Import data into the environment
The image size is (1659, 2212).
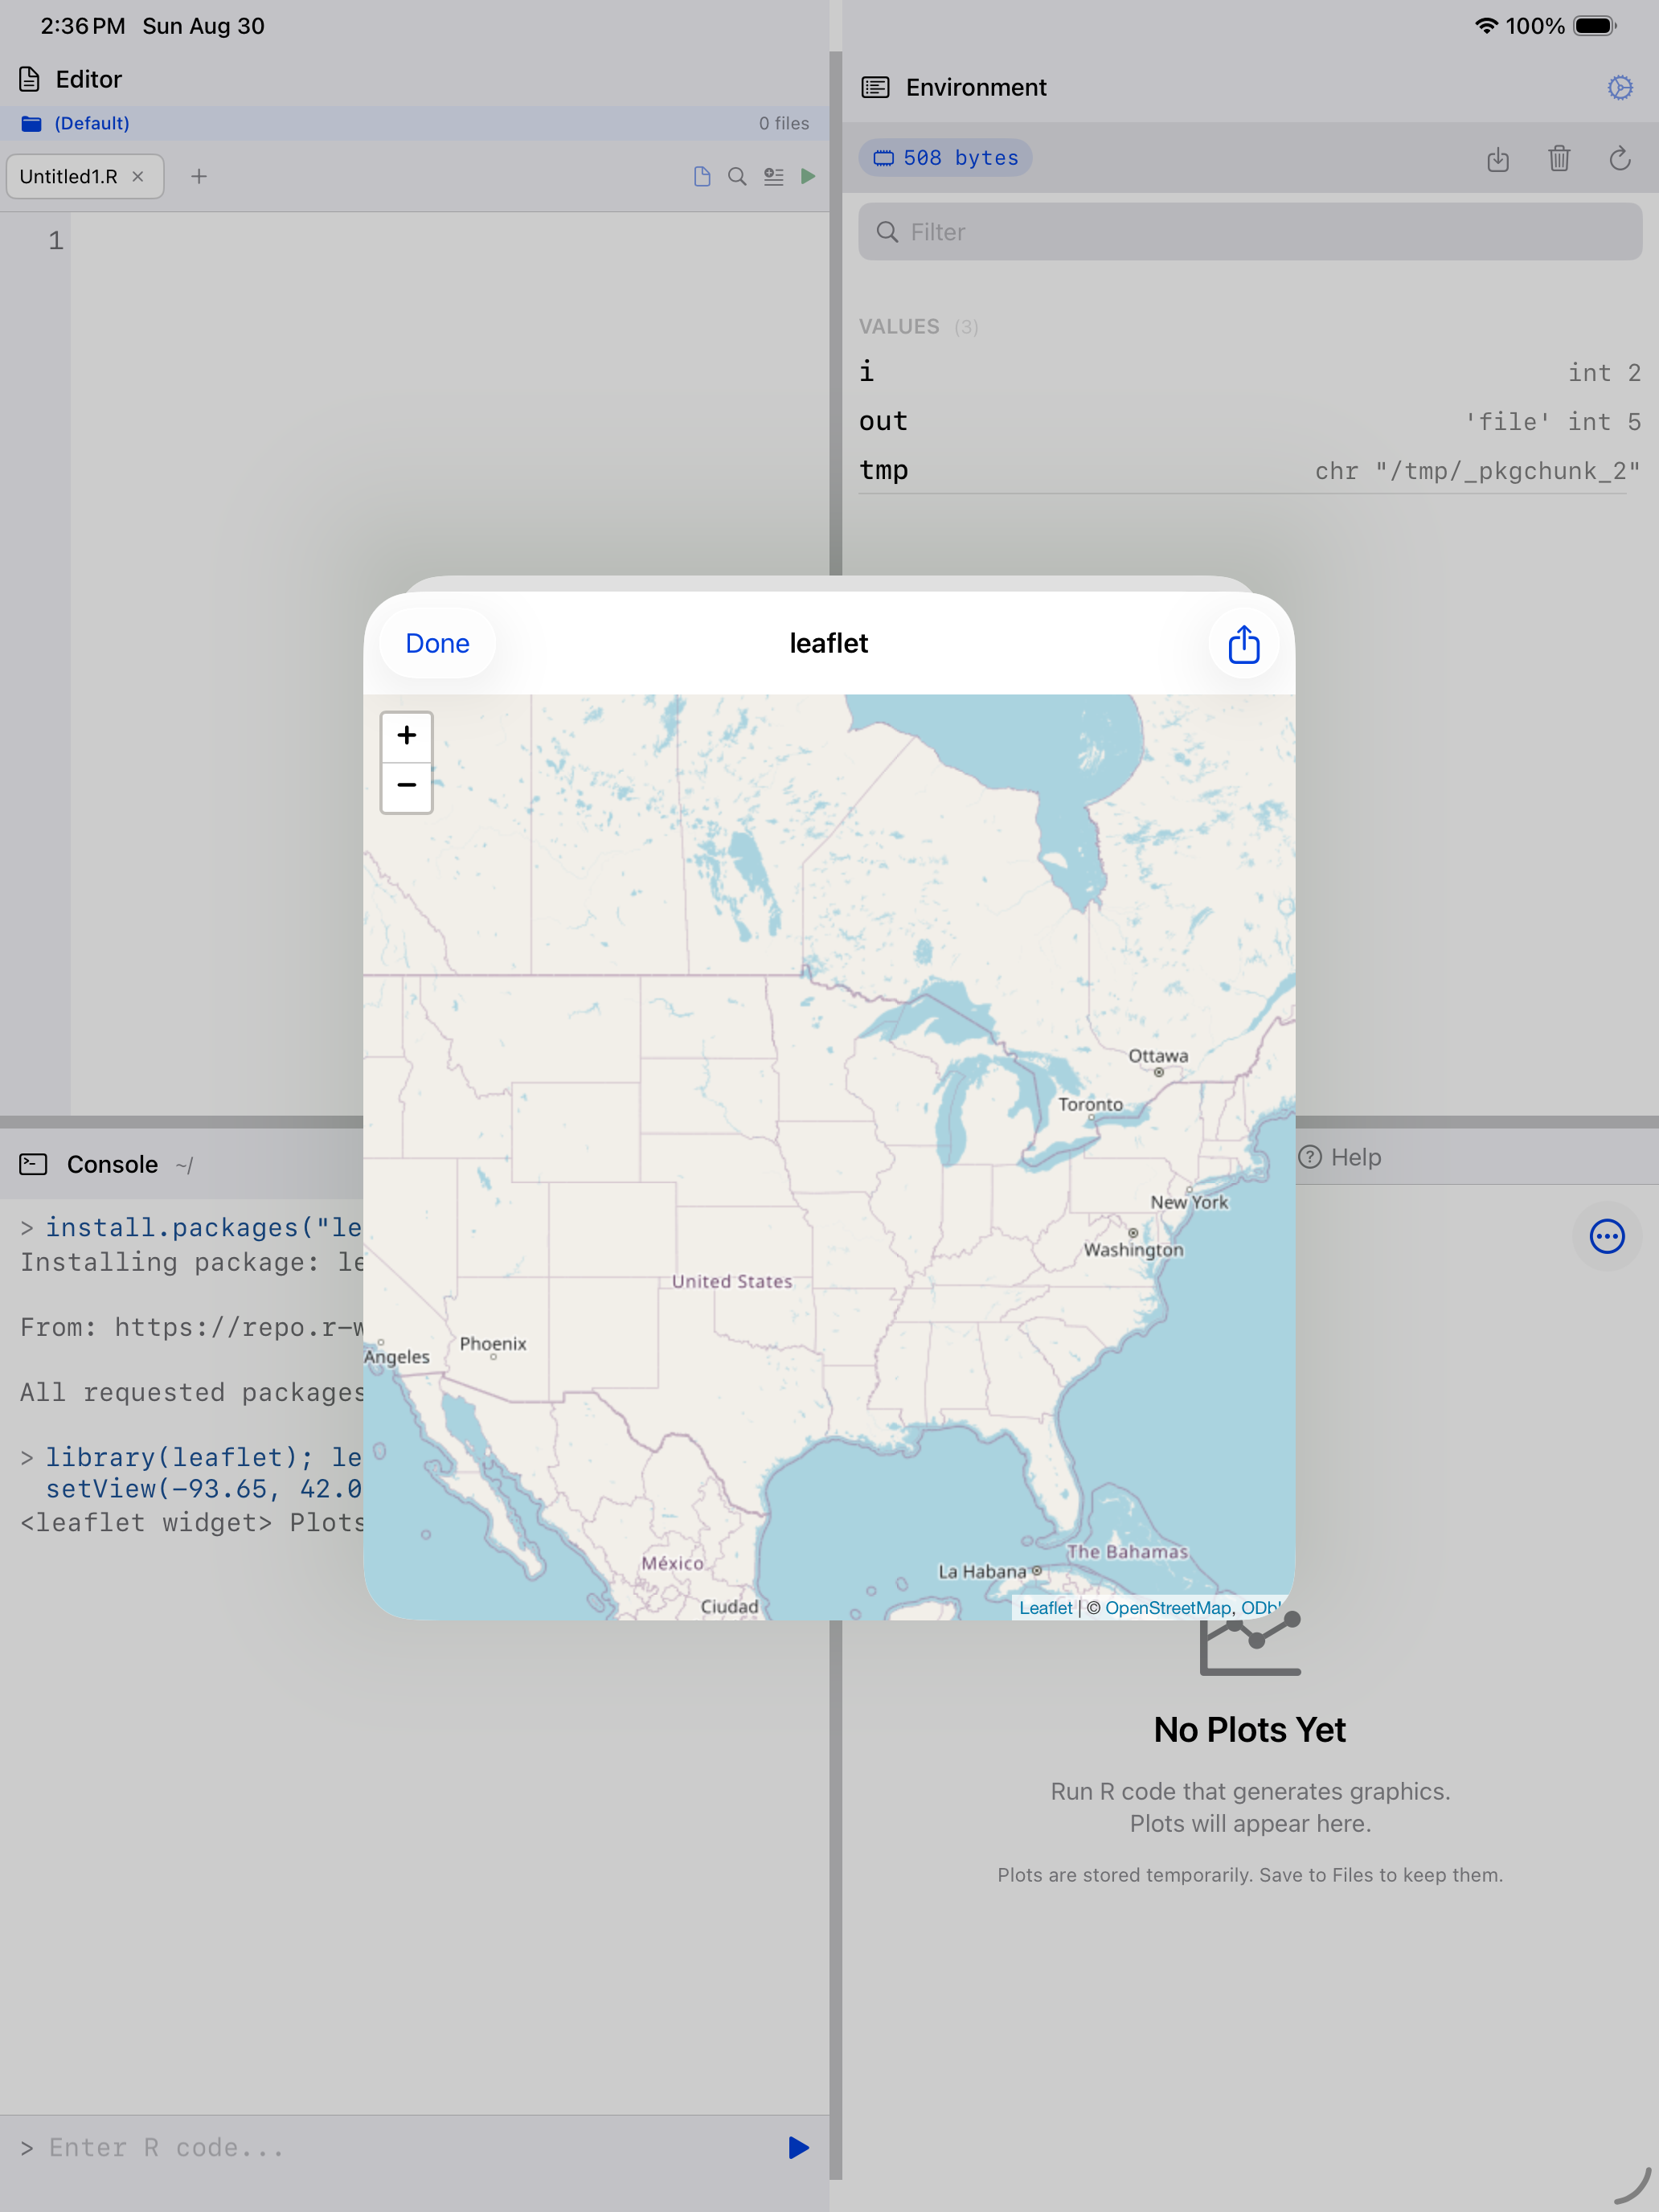(x=1497, y=159)
